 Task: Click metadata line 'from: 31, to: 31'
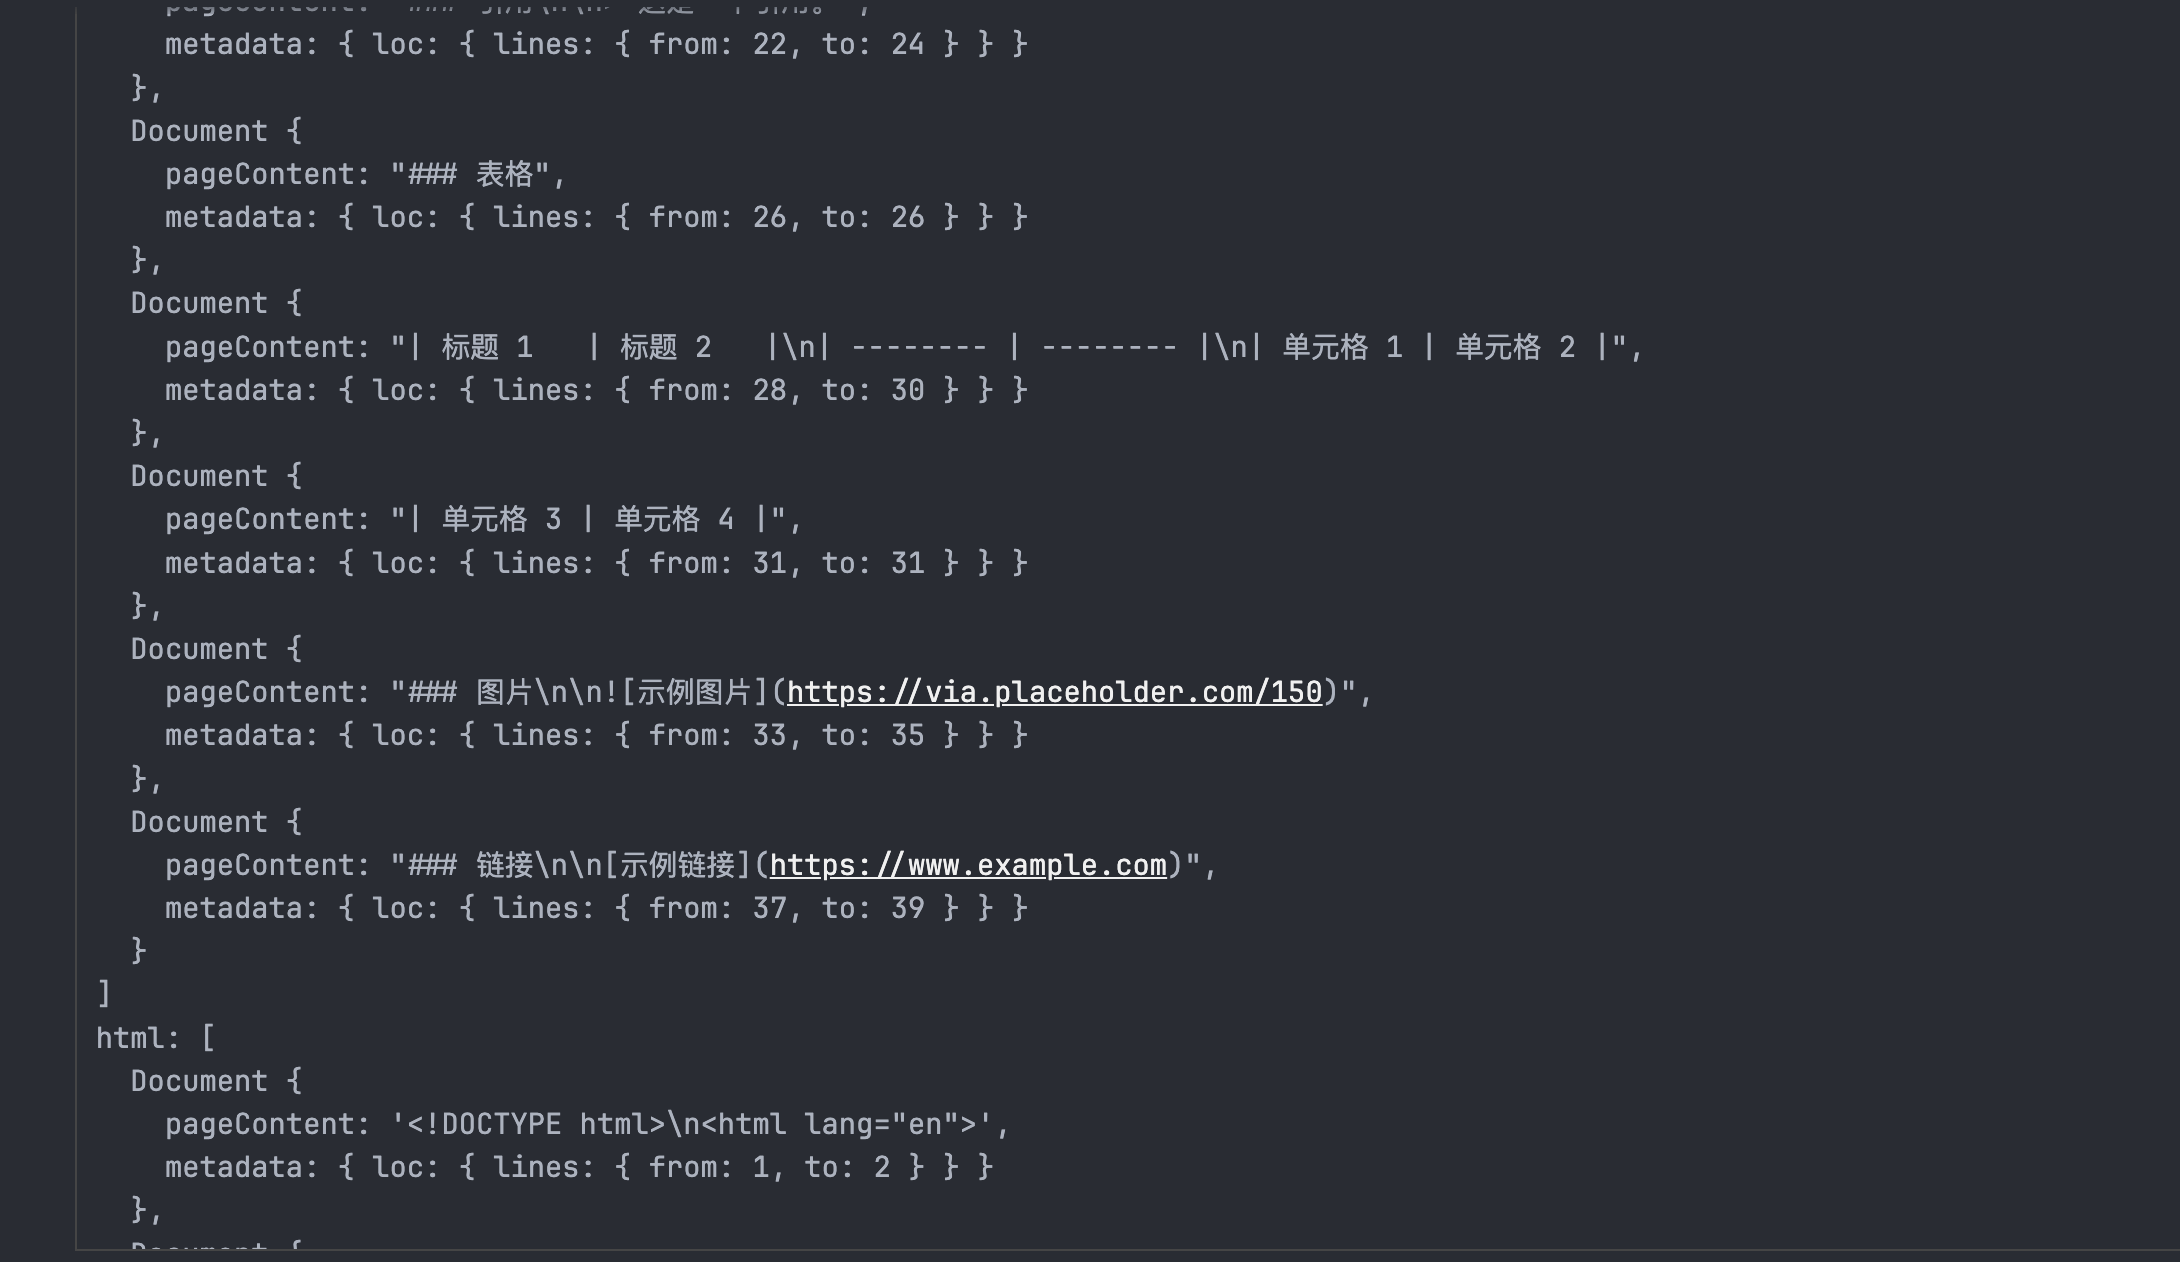pyautogui.click(x=596, y=563)
